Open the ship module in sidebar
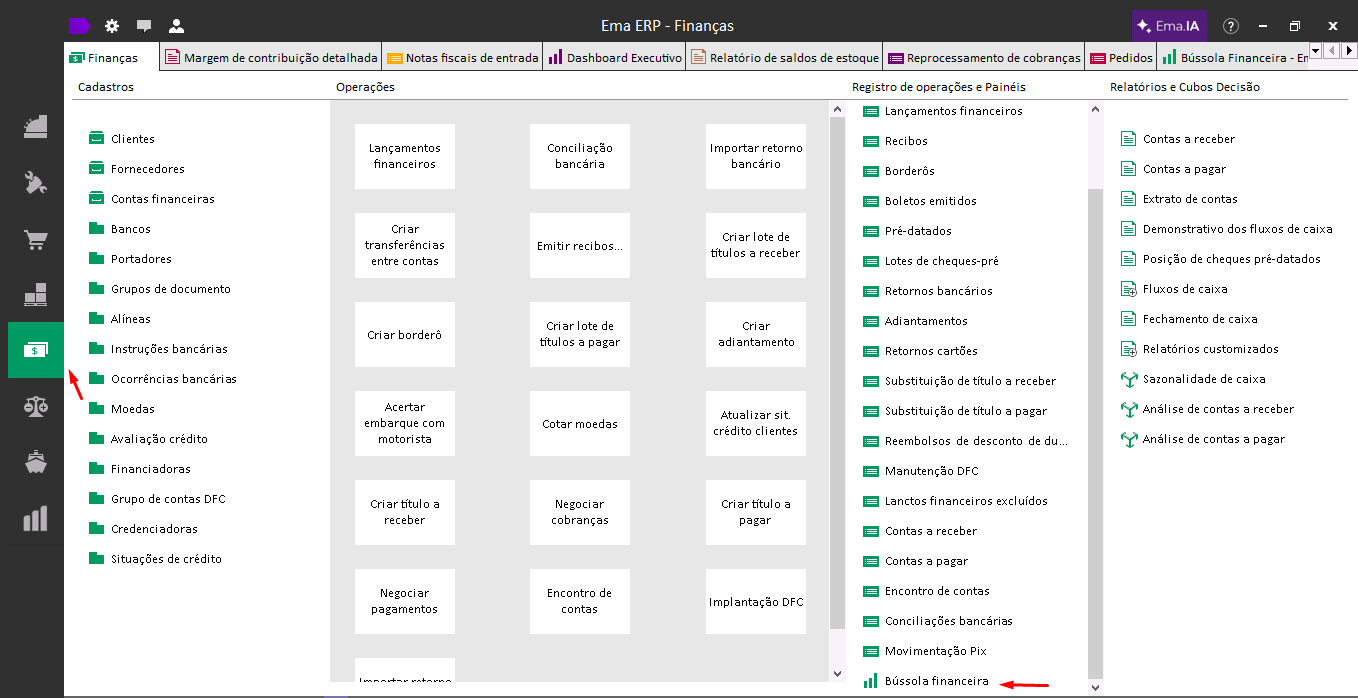The width and height of the screenshot is (1358, 698). coord(36,462)
